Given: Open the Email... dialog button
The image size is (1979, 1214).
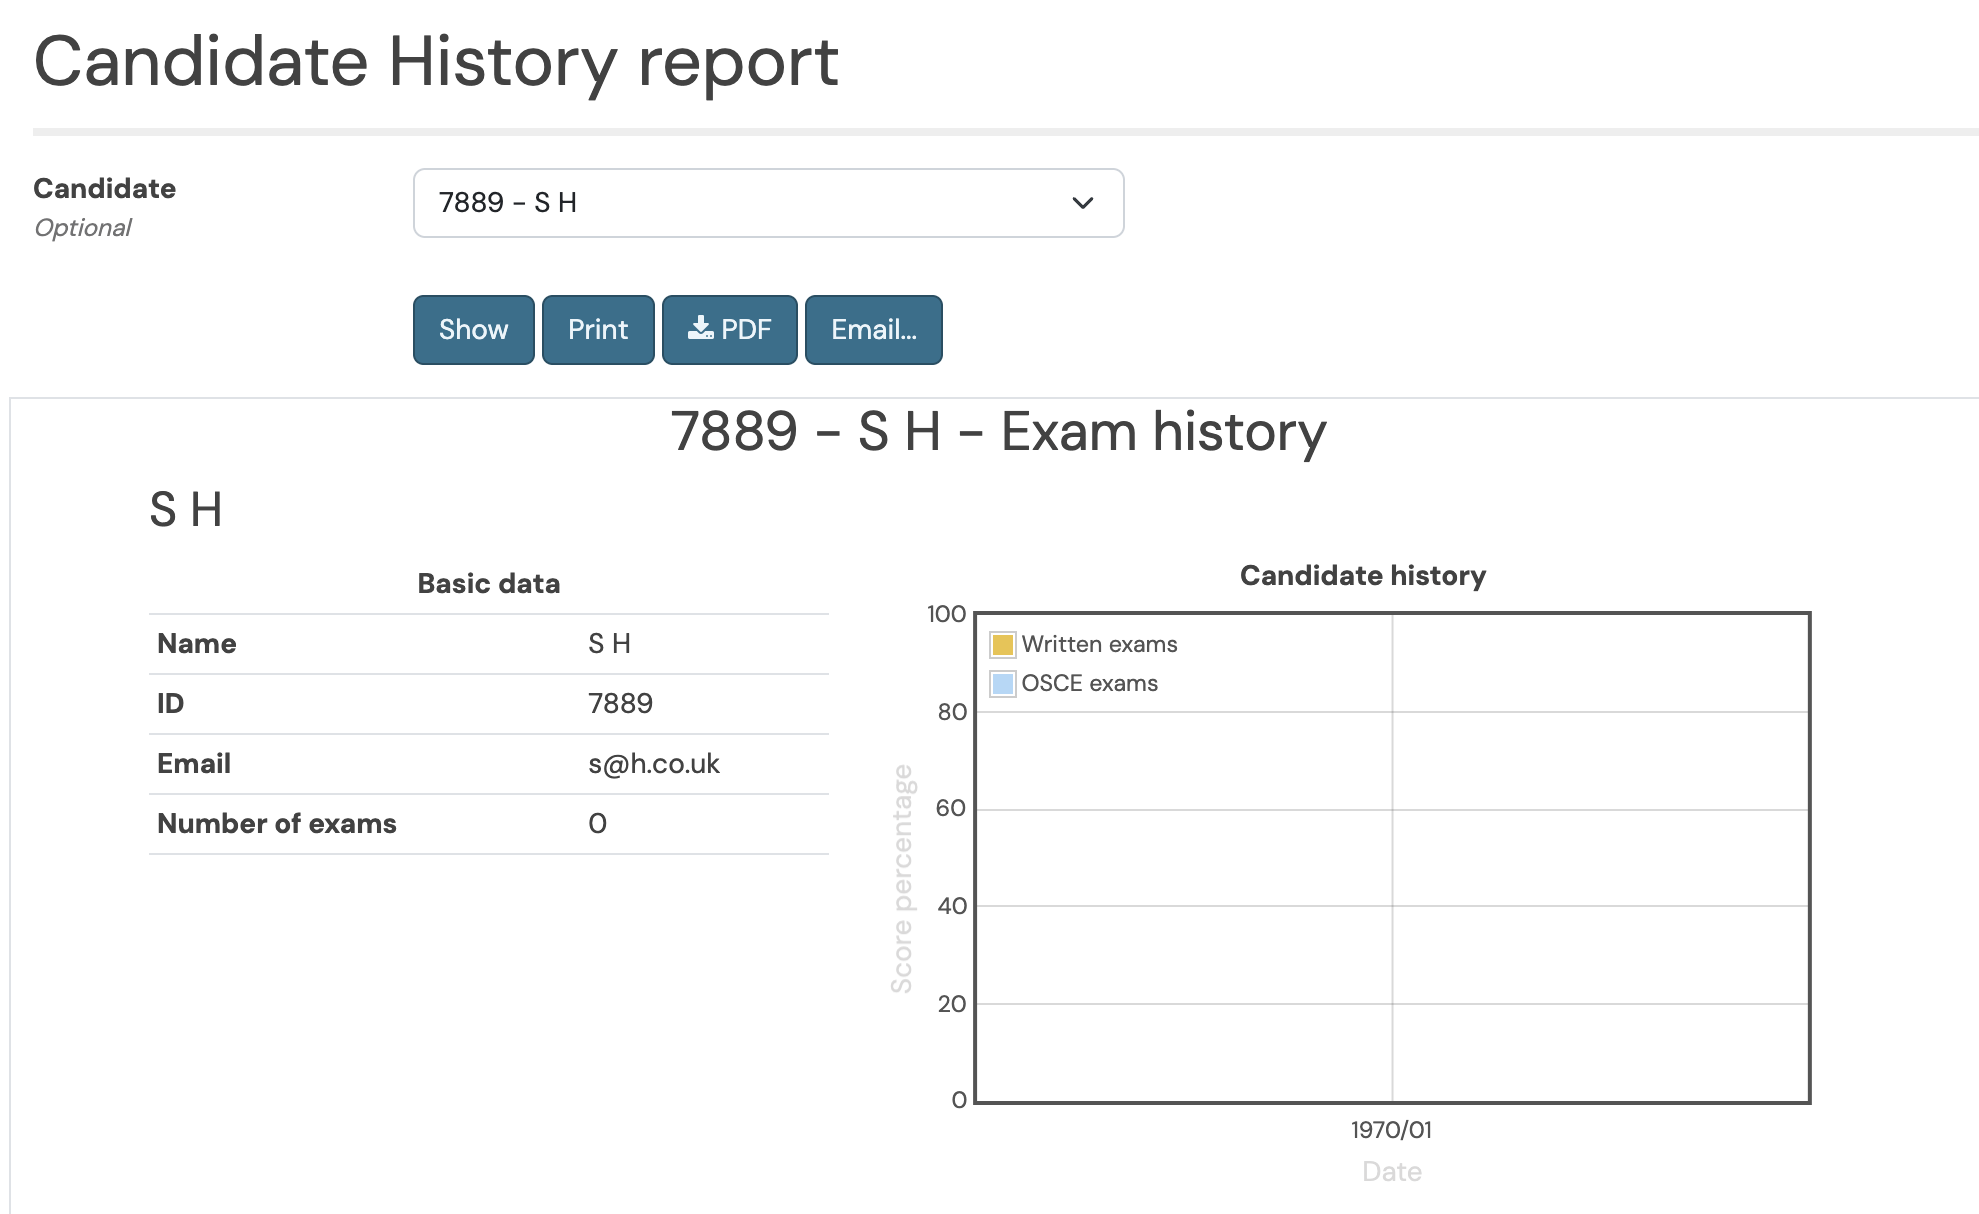Looking at the screenshot, I should [x=874, y=330].
